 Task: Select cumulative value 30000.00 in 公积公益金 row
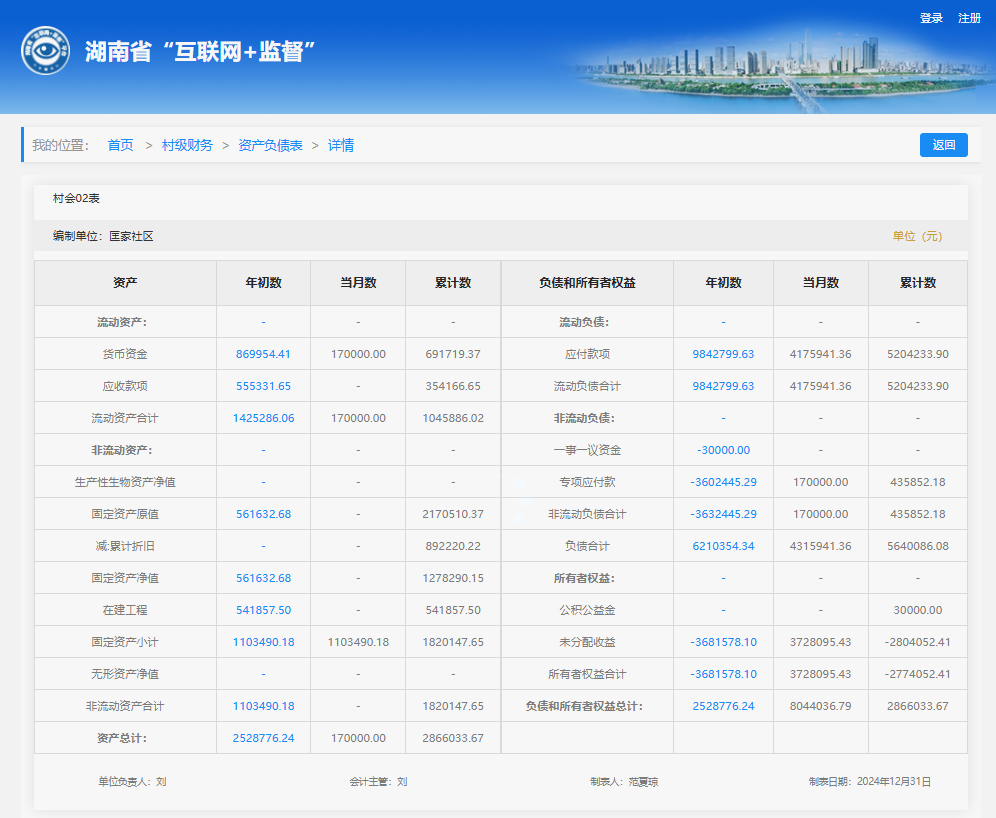(917, 610)
